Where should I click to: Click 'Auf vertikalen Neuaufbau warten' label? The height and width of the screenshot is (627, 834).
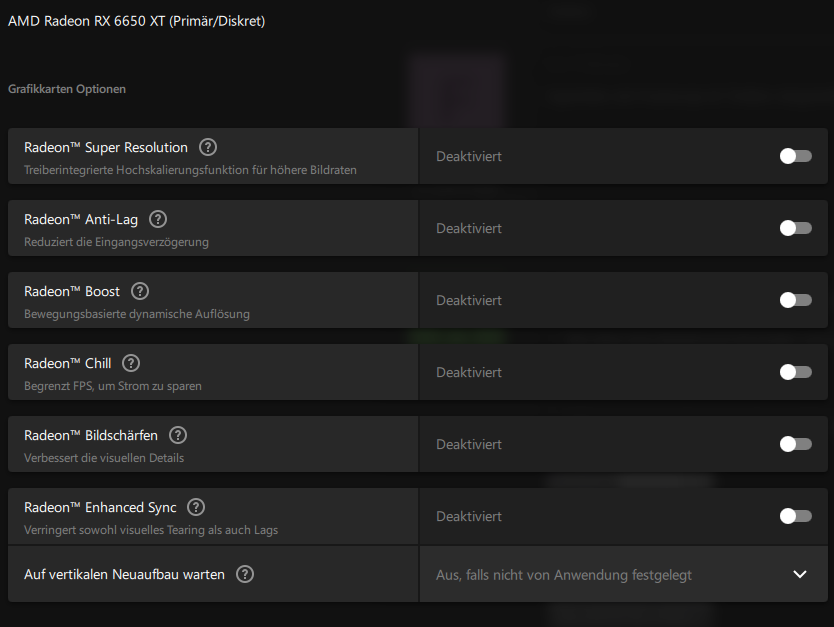[124, 574]
